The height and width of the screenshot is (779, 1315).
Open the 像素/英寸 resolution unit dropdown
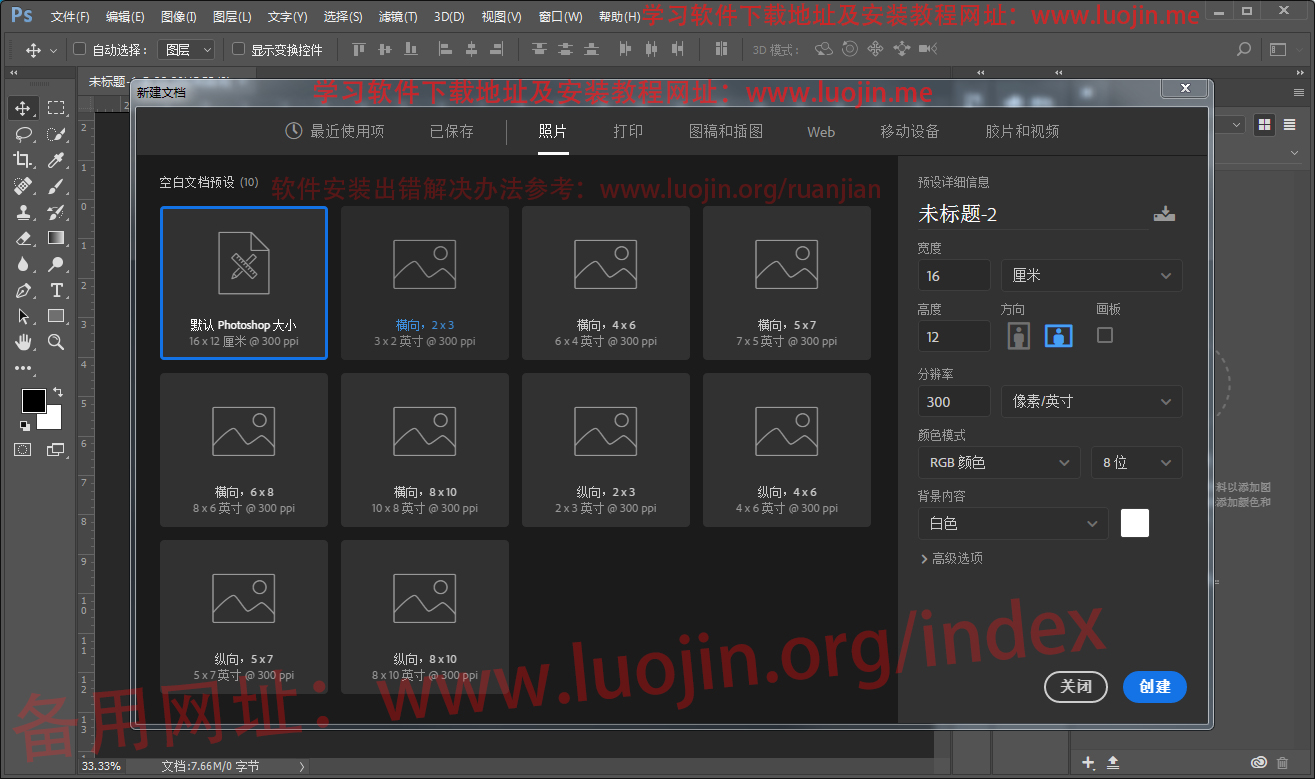(1092, 401)
